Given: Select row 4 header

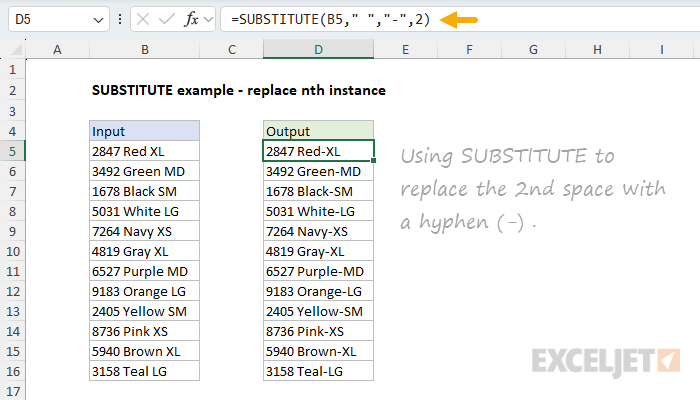Looking at the screenshot, I should pos(12,131).
